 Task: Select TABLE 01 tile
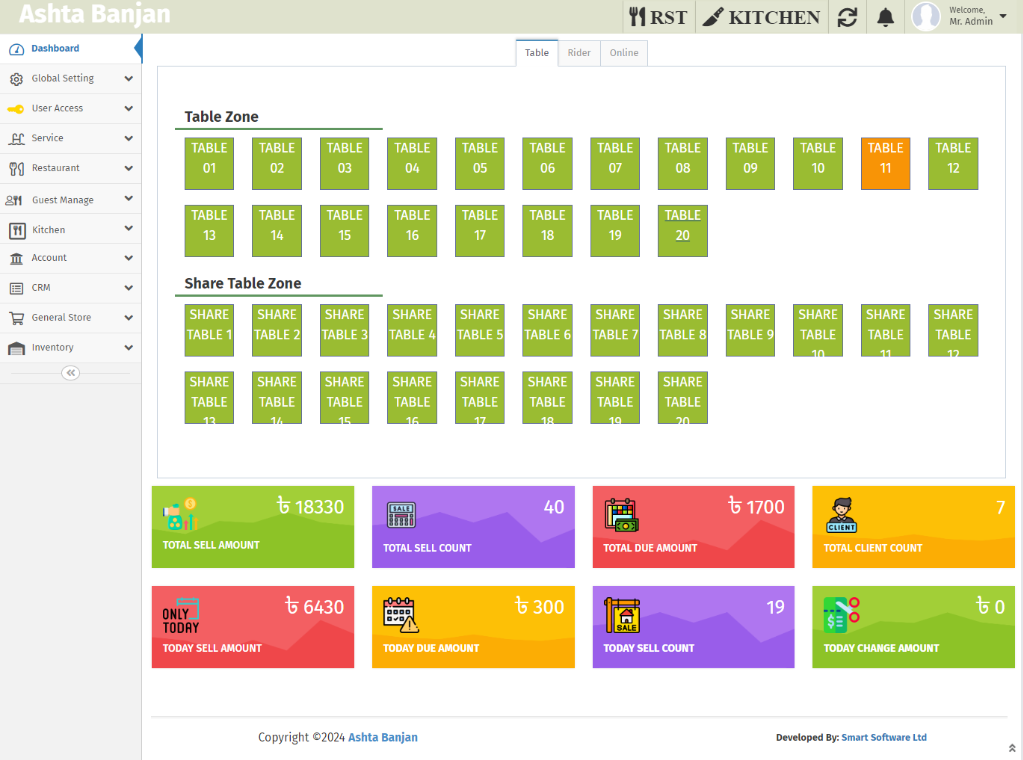[209, 164]
